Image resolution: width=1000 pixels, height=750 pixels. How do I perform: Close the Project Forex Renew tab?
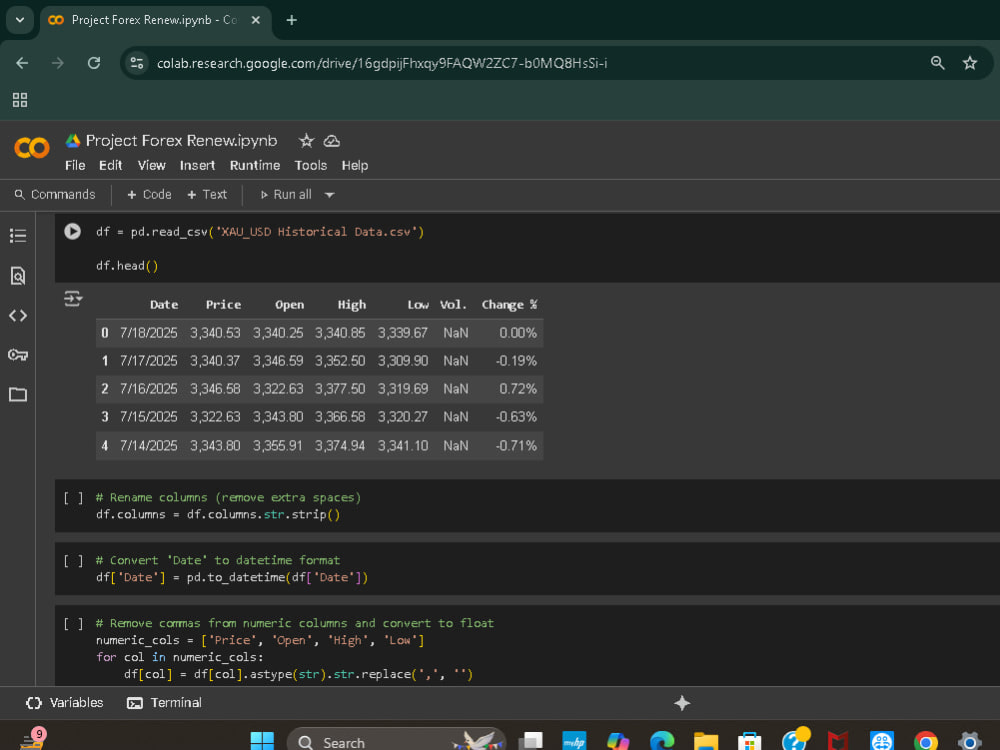(x=256, y=20)
